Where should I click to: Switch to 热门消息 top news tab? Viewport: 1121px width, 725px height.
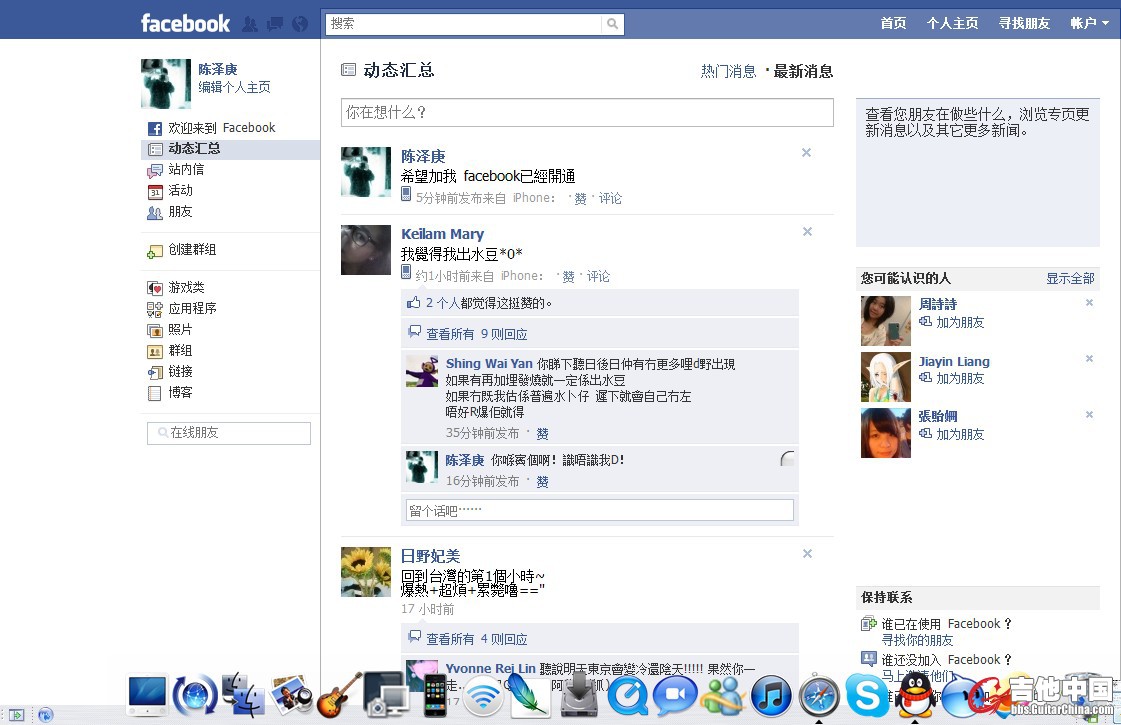(x=728, y=71)
